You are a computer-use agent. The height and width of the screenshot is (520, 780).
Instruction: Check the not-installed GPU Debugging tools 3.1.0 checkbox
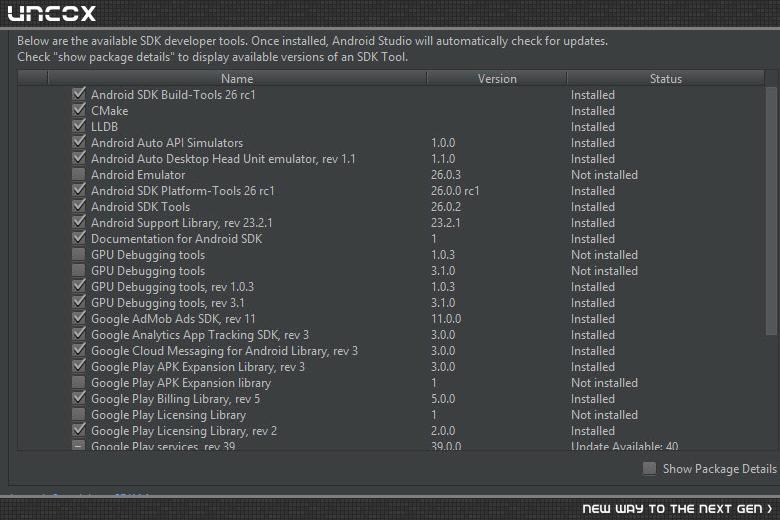79,270
